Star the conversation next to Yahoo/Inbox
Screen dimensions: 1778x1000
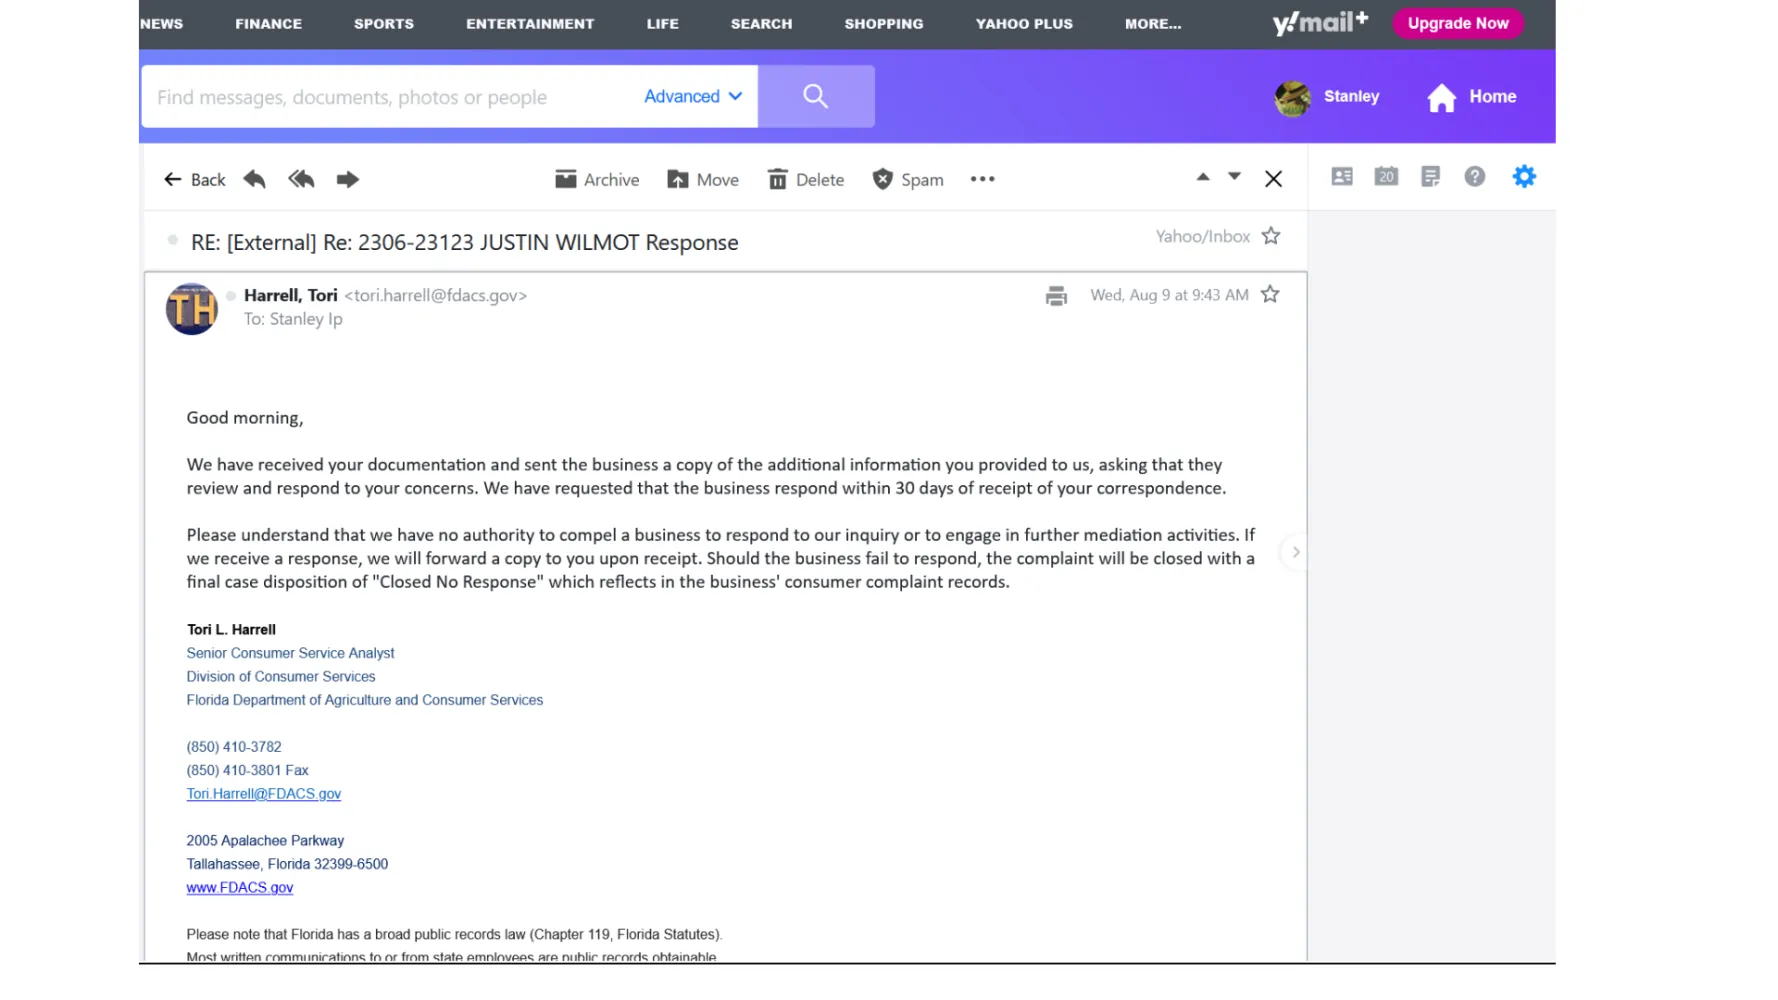1271,236
